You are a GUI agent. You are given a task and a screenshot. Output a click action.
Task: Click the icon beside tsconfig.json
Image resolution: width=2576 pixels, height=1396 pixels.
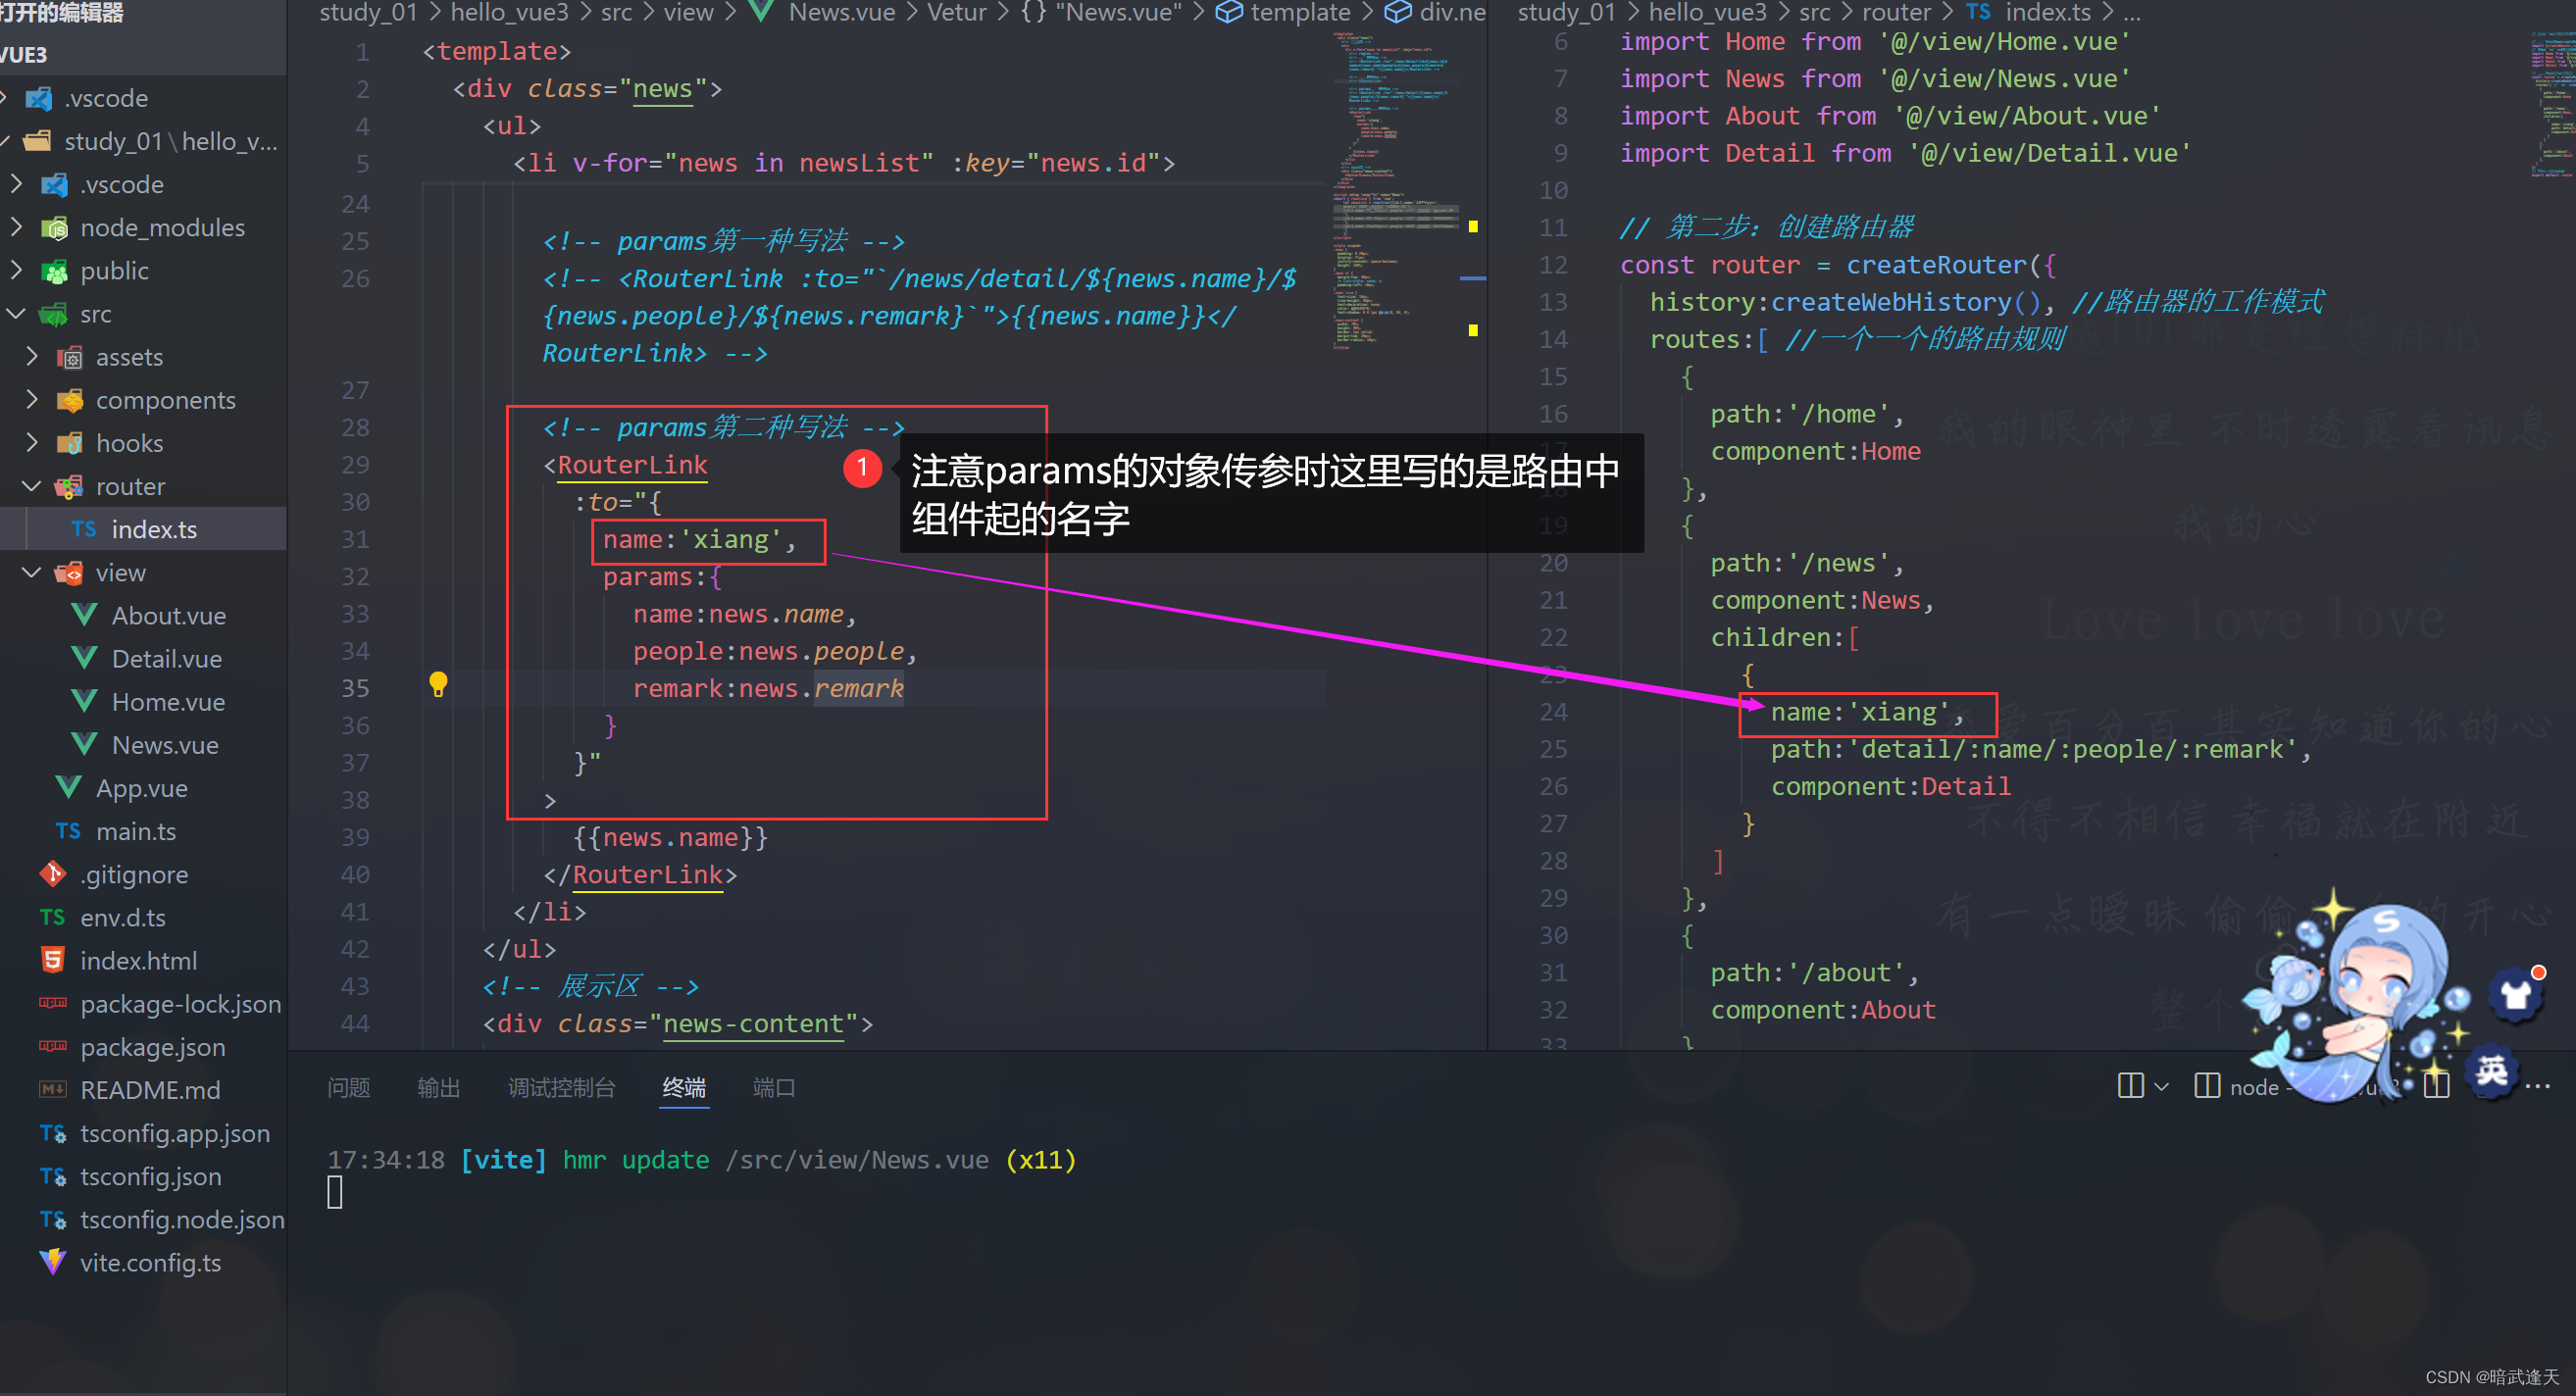(x=53, y=1176)
